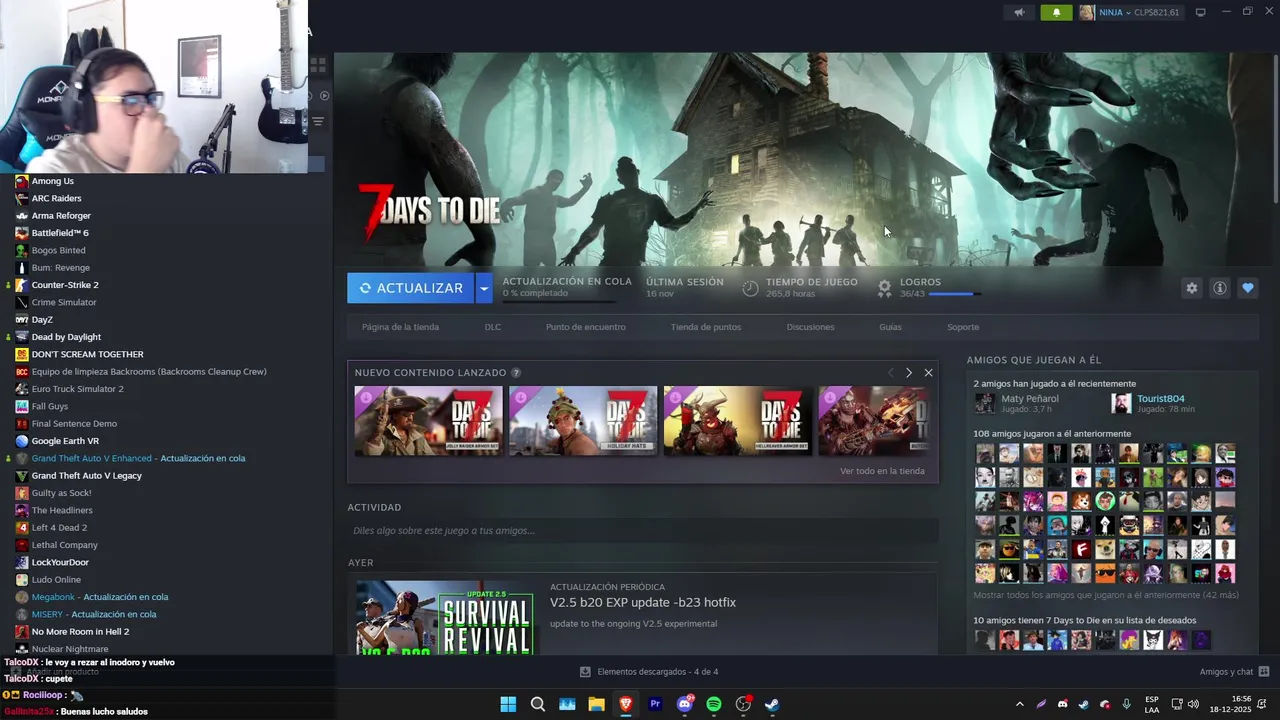Open the Holiday Hats DLC thumbnail
This screenshot has width=1280, height=720.
tap(583, 421)
